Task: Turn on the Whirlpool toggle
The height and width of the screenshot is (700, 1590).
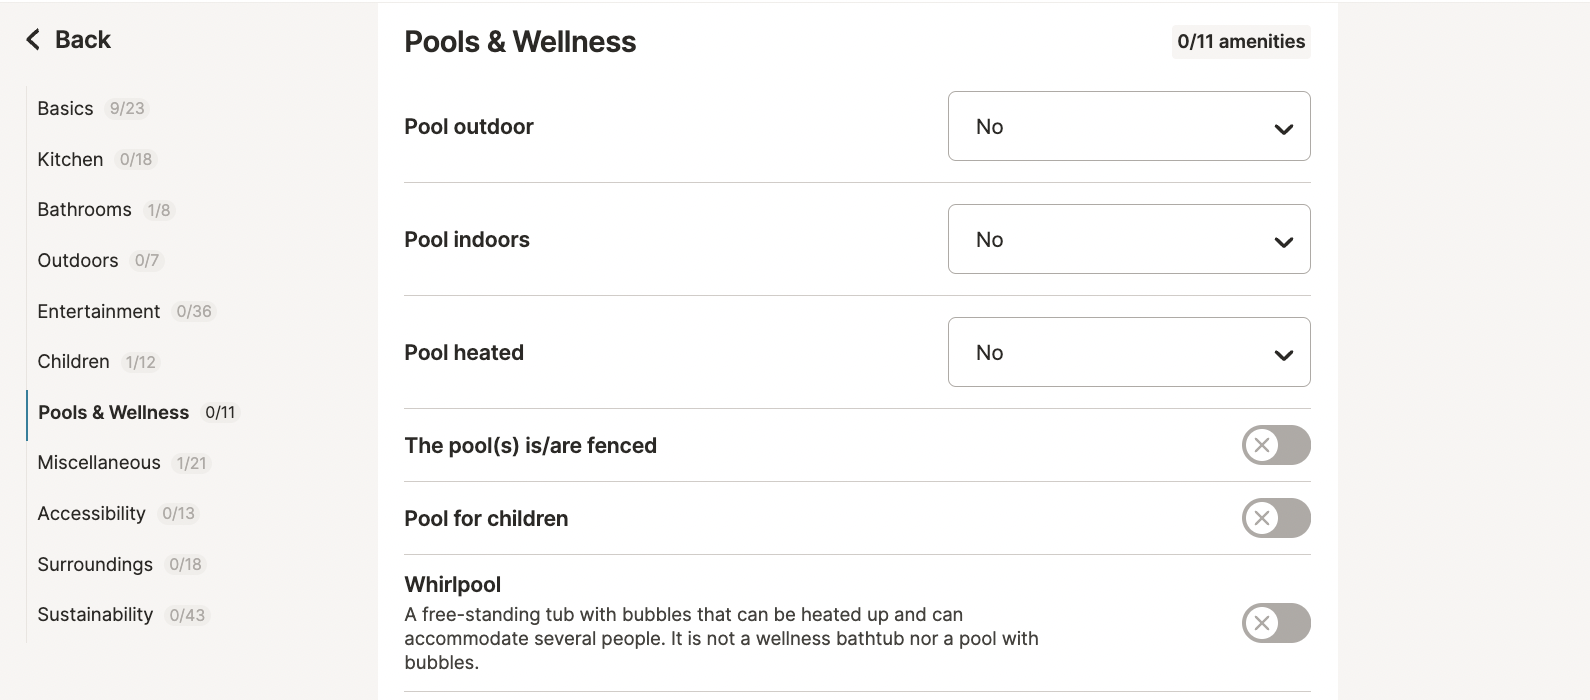Action: click(x=1275, y=623)
